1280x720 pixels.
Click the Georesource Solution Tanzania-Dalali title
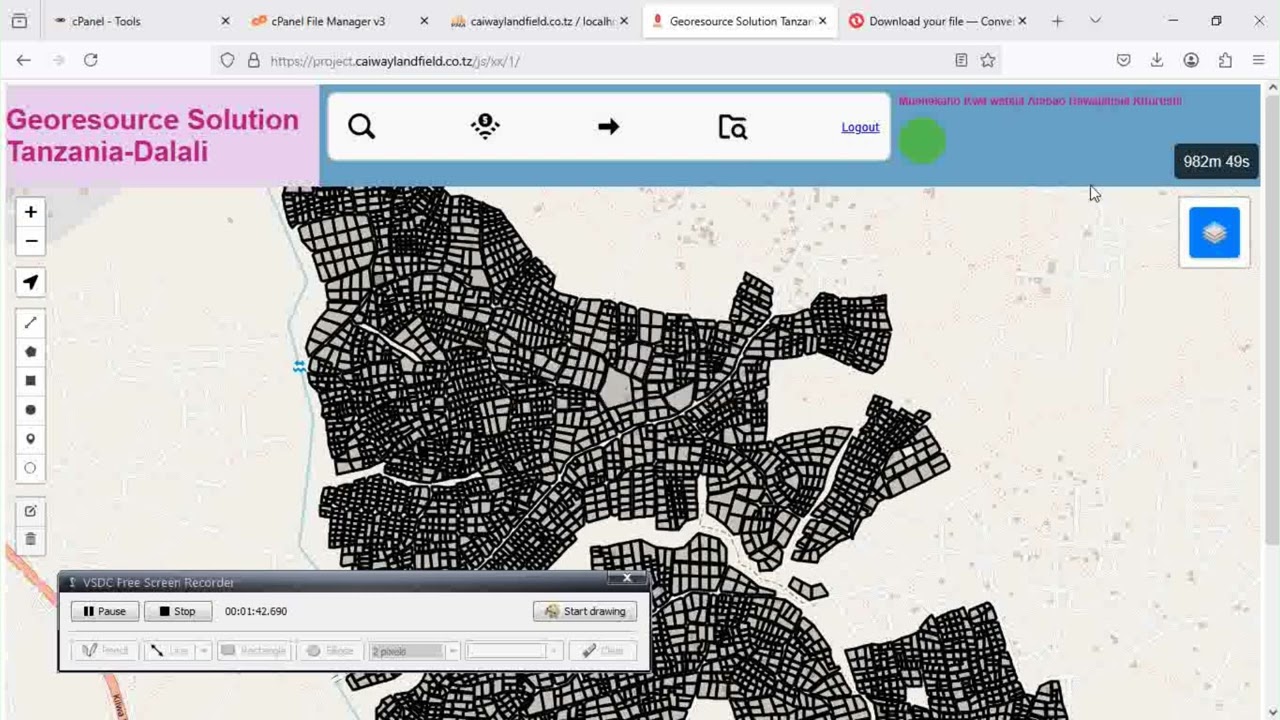click(x=152, y=135)
